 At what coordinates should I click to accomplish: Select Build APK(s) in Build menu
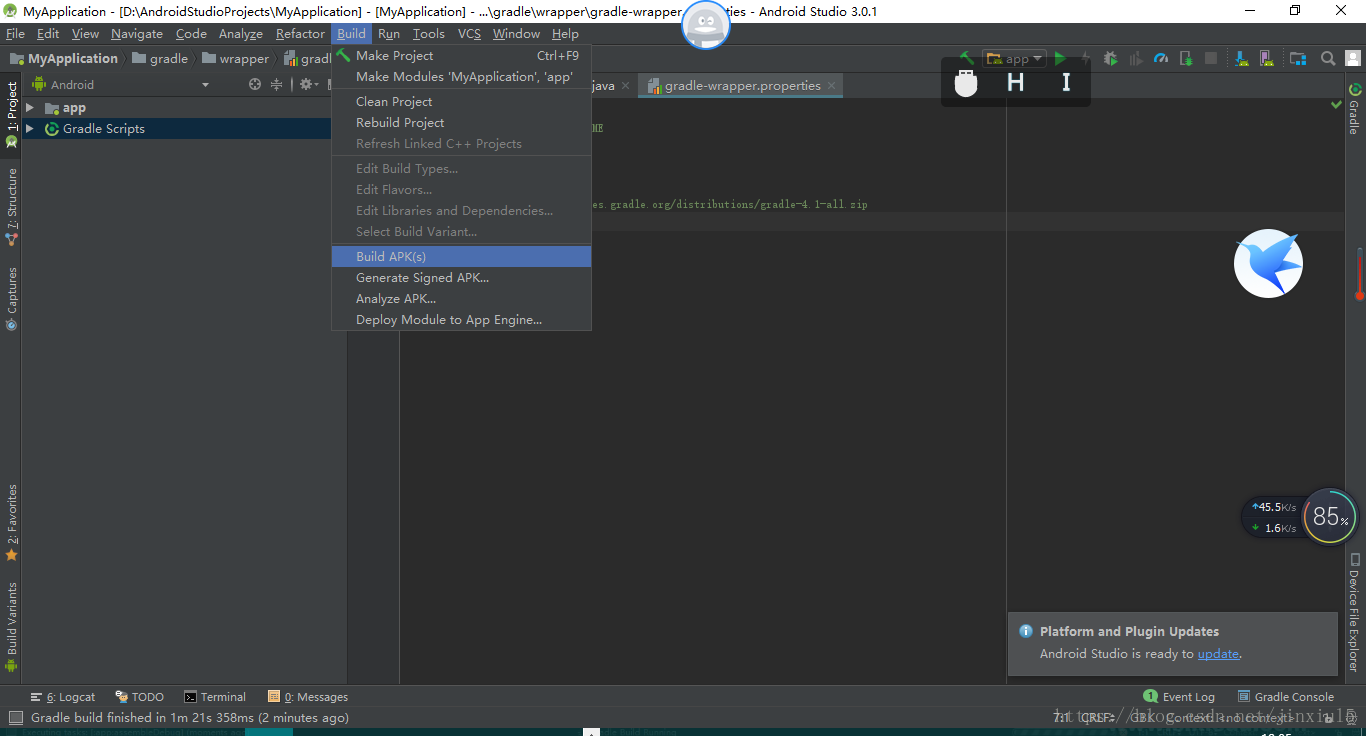point(461,257)
